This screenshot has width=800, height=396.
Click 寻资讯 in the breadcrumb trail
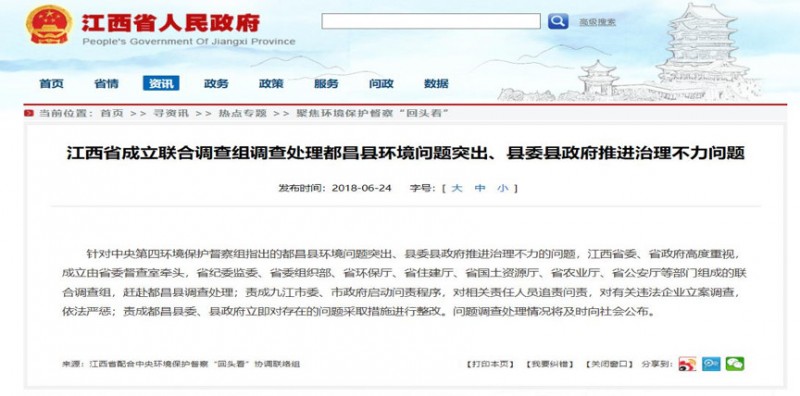coord(171,113)
